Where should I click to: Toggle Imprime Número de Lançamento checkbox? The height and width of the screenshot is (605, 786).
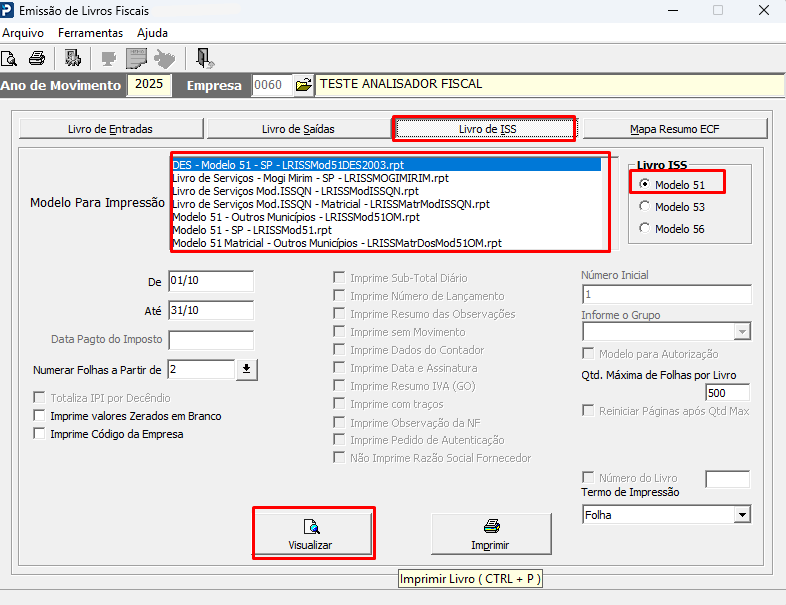click(x=339, y=295)
